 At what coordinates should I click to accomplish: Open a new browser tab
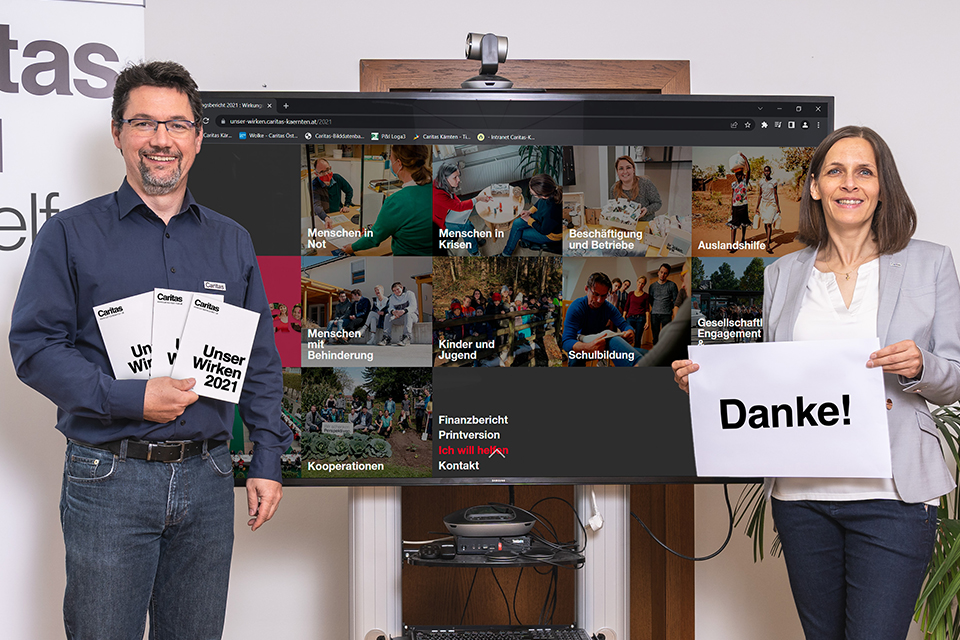pyautogui.click(x=286, y=106)
